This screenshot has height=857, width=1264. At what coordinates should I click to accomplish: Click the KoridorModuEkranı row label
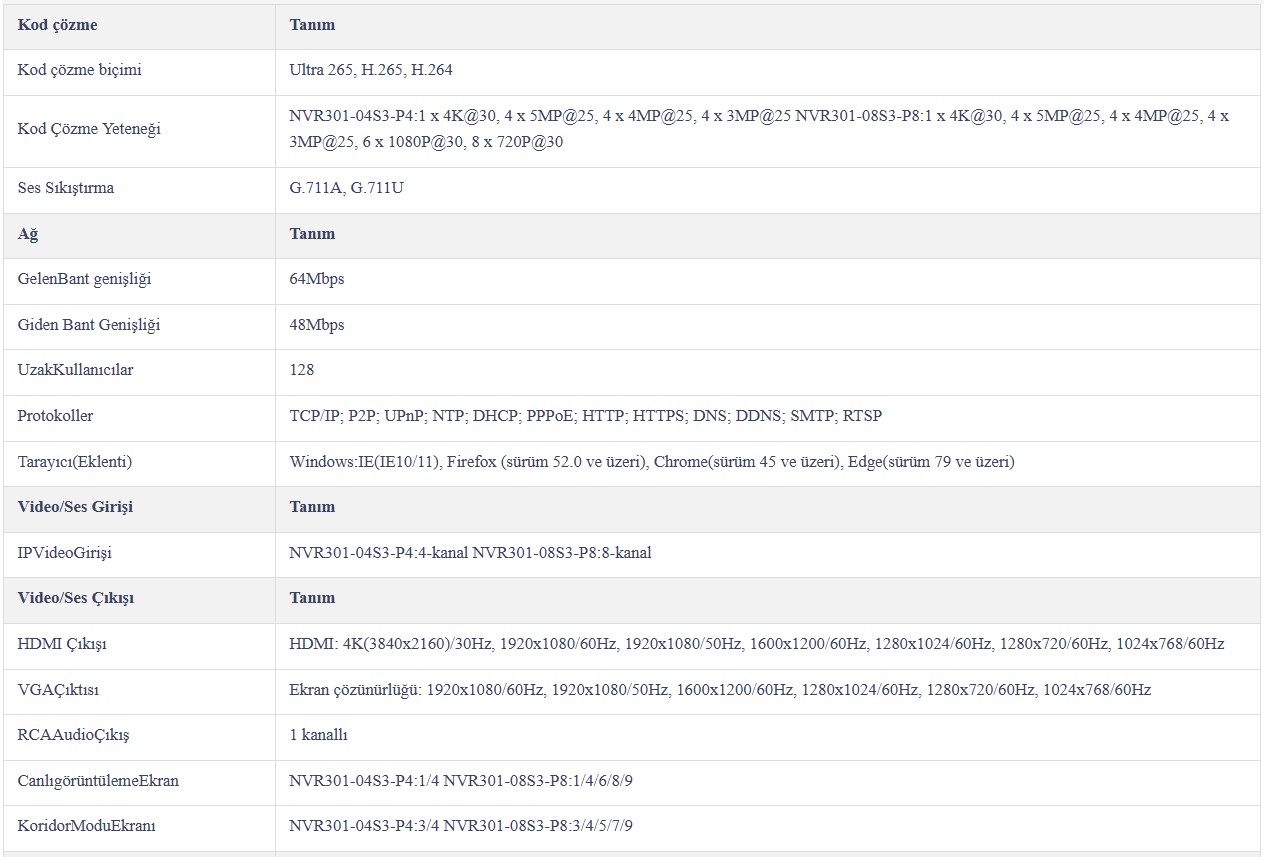point(87,826)
